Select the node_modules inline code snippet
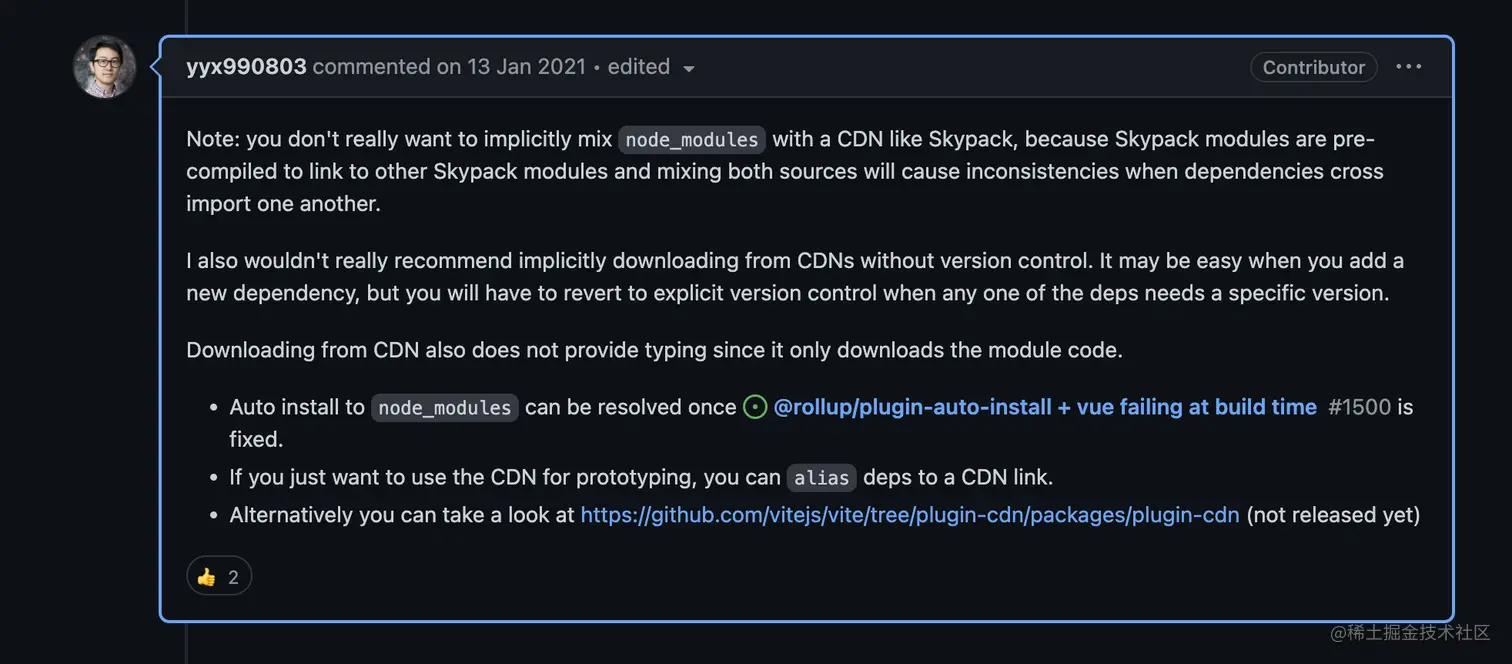This screenshot has width=1512, height=664. point(691,139)
